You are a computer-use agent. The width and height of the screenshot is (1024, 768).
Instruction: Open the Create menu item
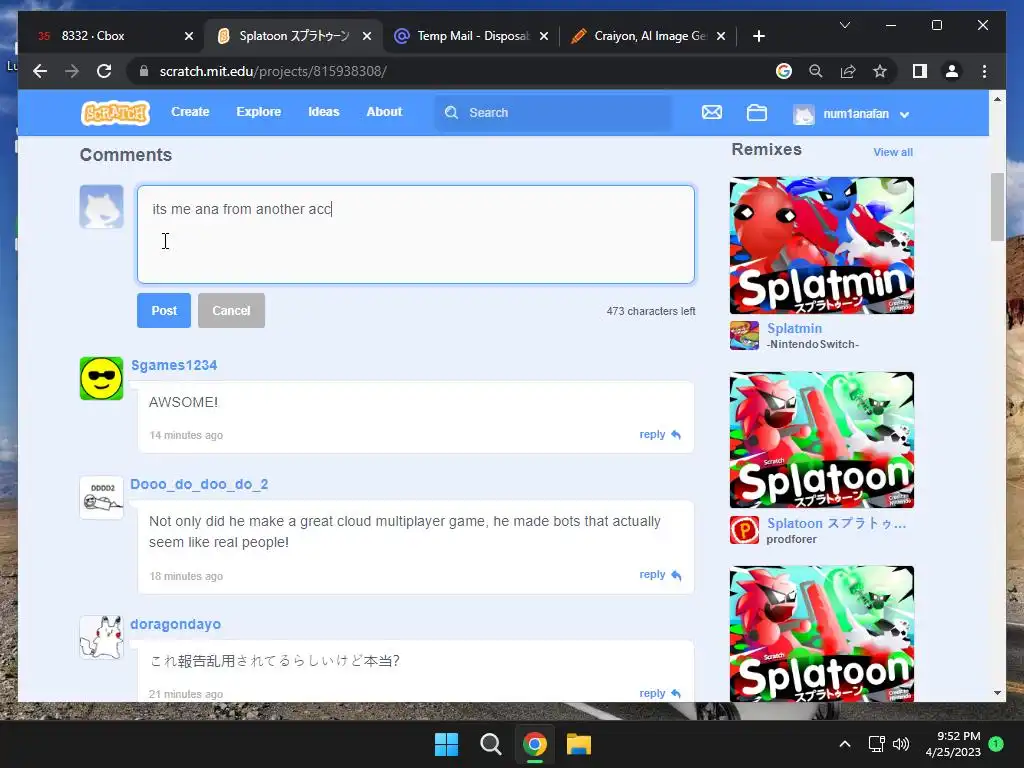[x=190, y=112]
